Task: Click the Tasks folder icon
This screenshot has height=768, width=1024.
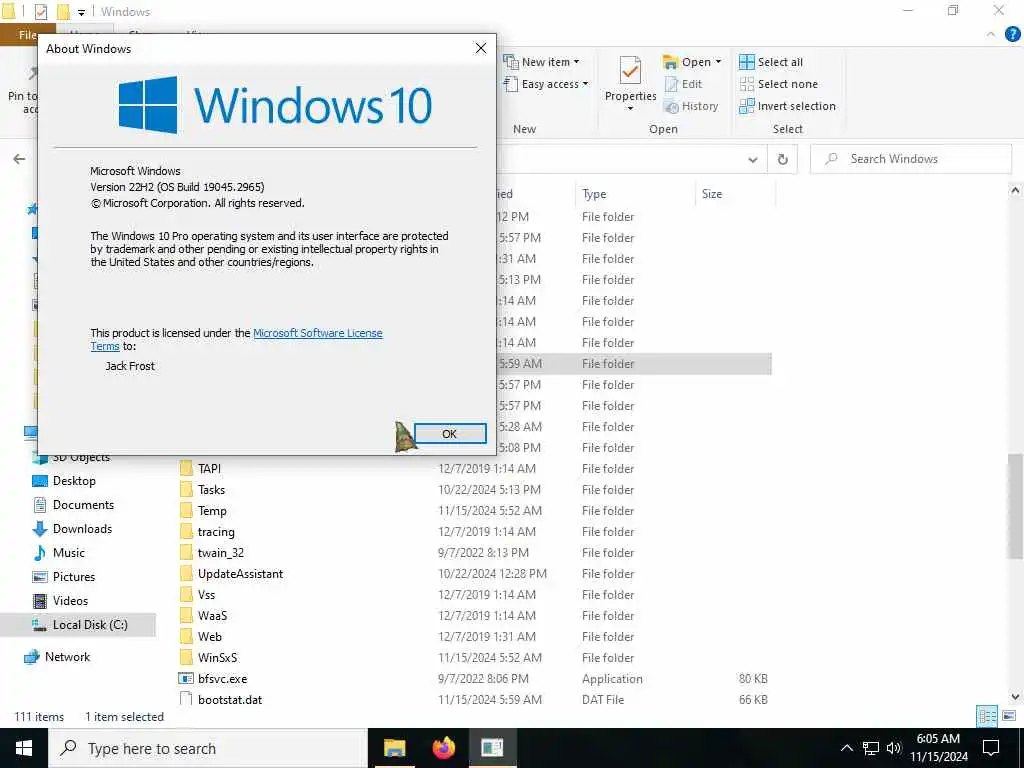Action: (x=186, y=490)
